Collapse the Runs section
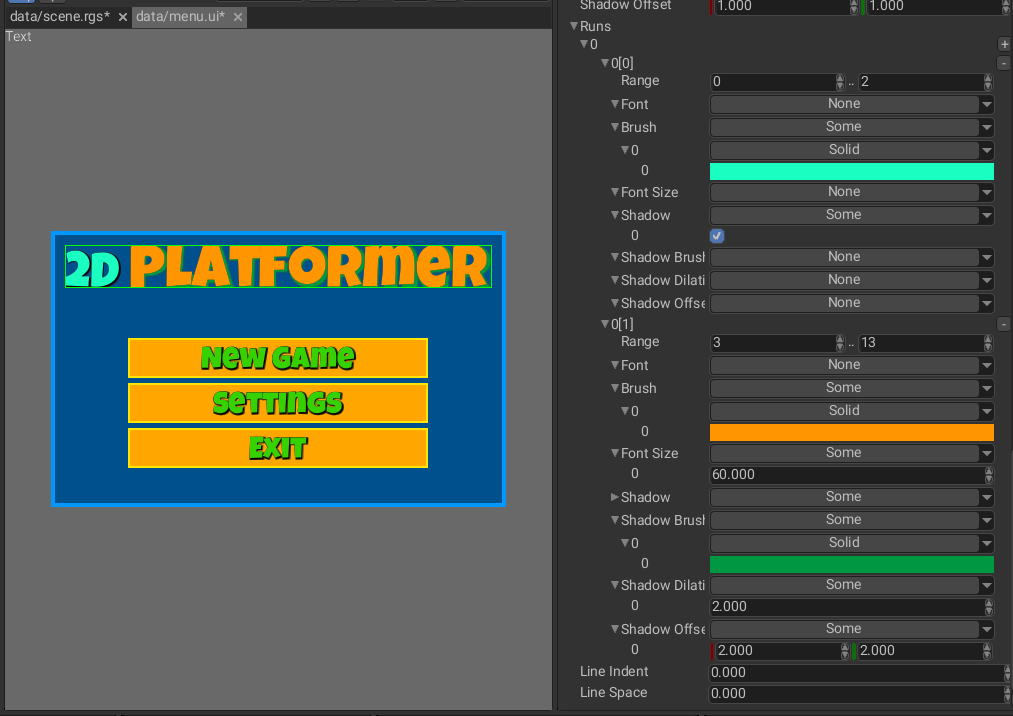 coord(574,26)
